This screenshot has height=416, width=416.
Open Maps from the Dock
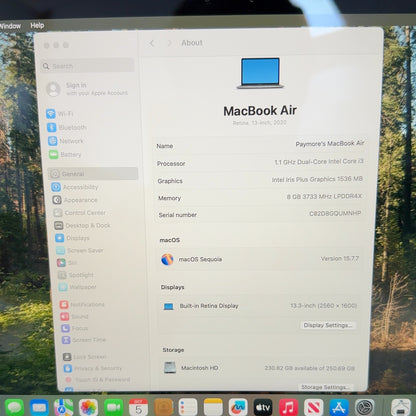click(64, 407)
